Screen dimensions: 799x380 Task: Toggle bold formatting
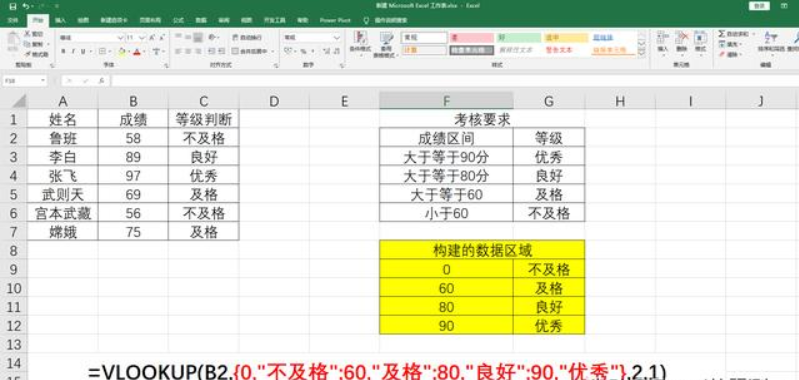pos(64,51)
